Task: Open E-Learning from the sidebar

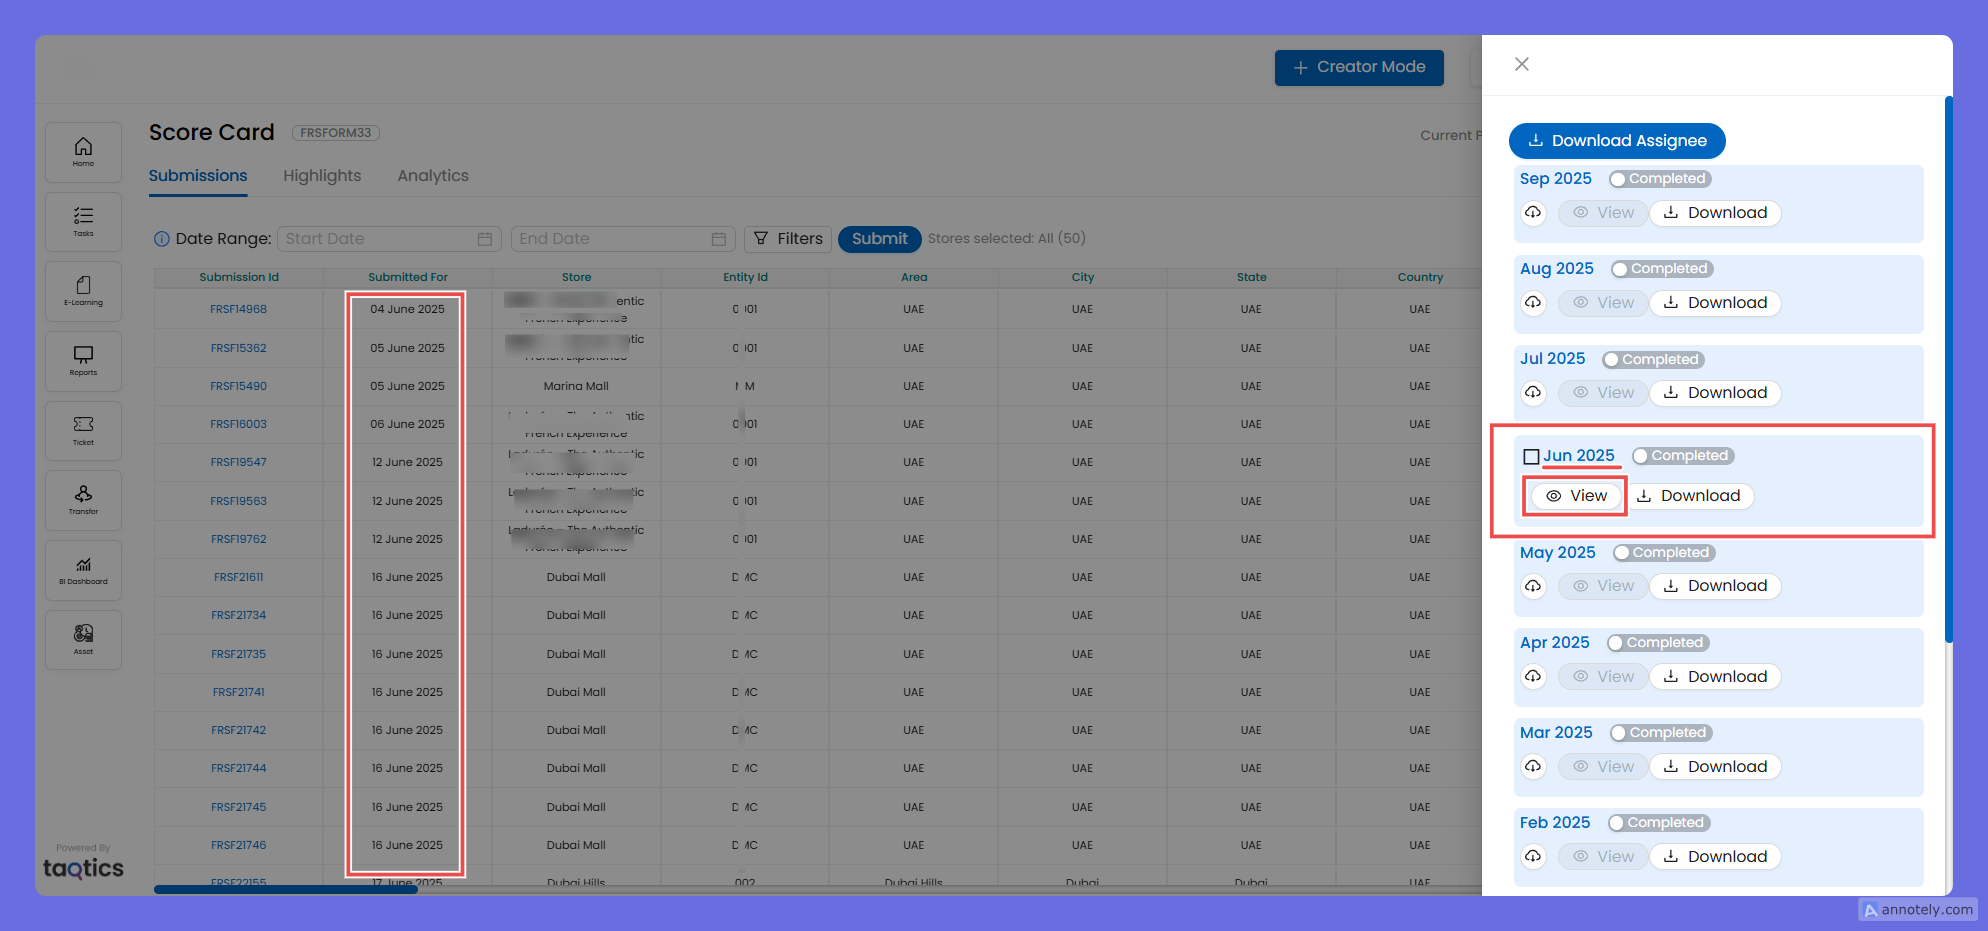Action: (x=83, y=291)
